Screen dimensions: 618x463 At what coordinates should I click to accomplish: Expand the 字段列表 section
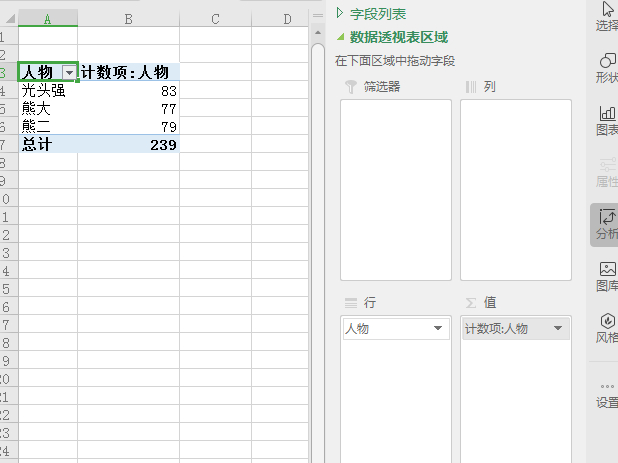pos(340,13)
